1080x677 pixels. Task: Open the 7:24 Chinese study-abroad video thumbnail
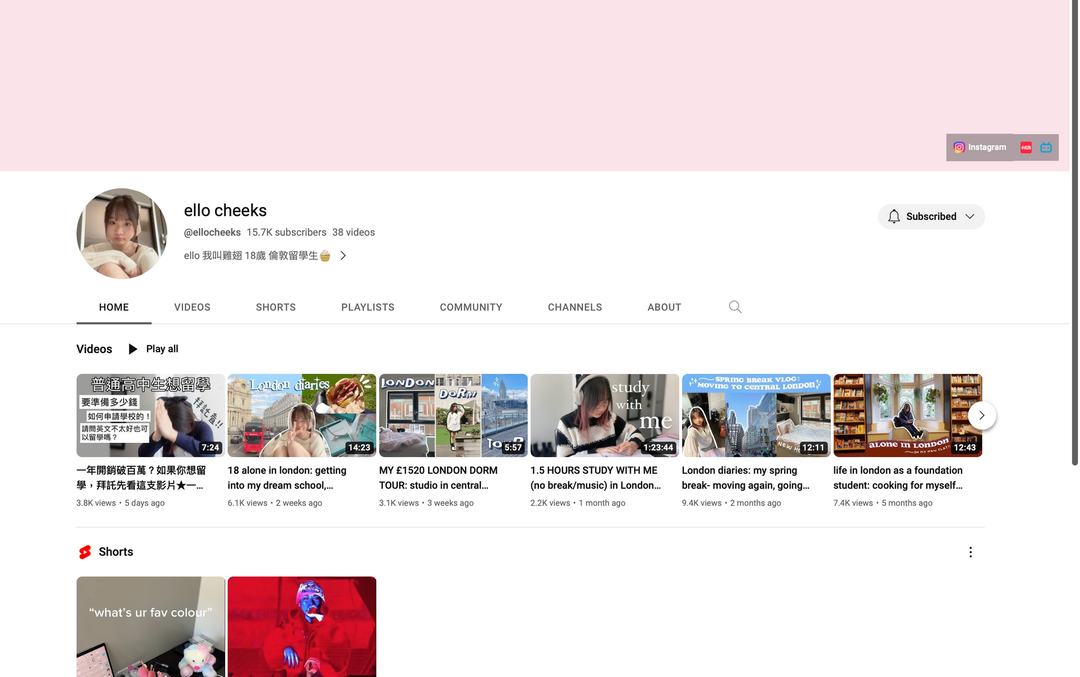pos(151,415)
